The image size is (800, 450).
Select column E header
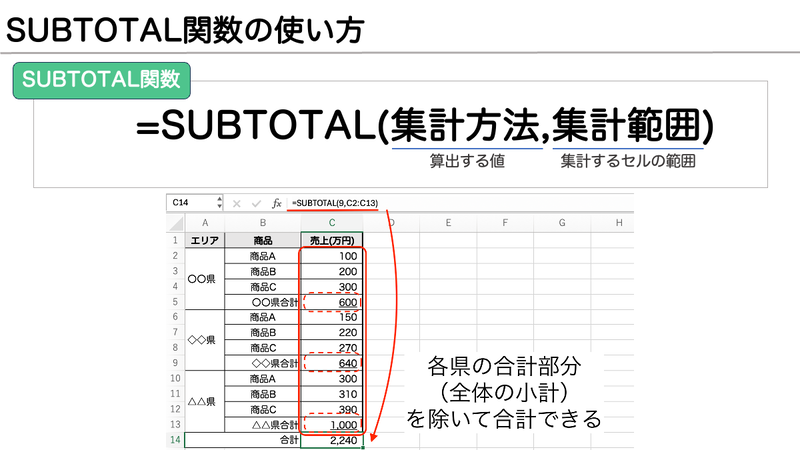coord(448,223)
